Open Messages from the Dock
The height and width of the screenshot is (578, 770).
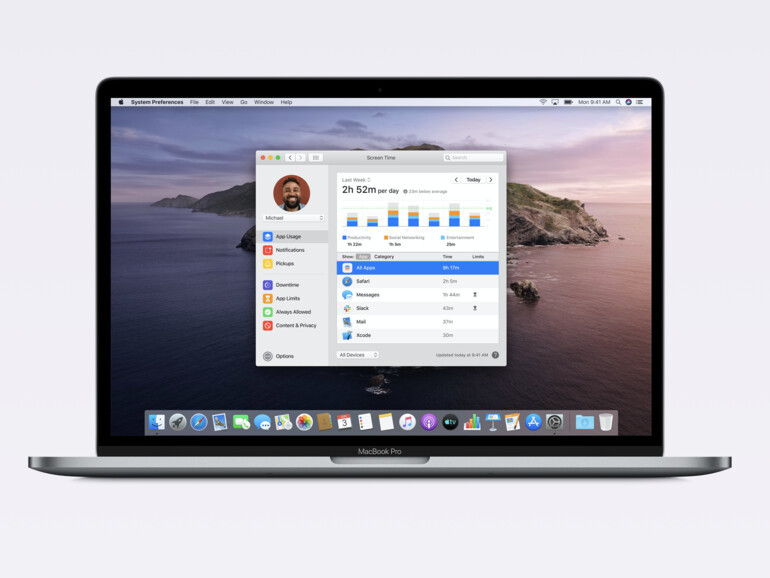click(x=262, y=422)
